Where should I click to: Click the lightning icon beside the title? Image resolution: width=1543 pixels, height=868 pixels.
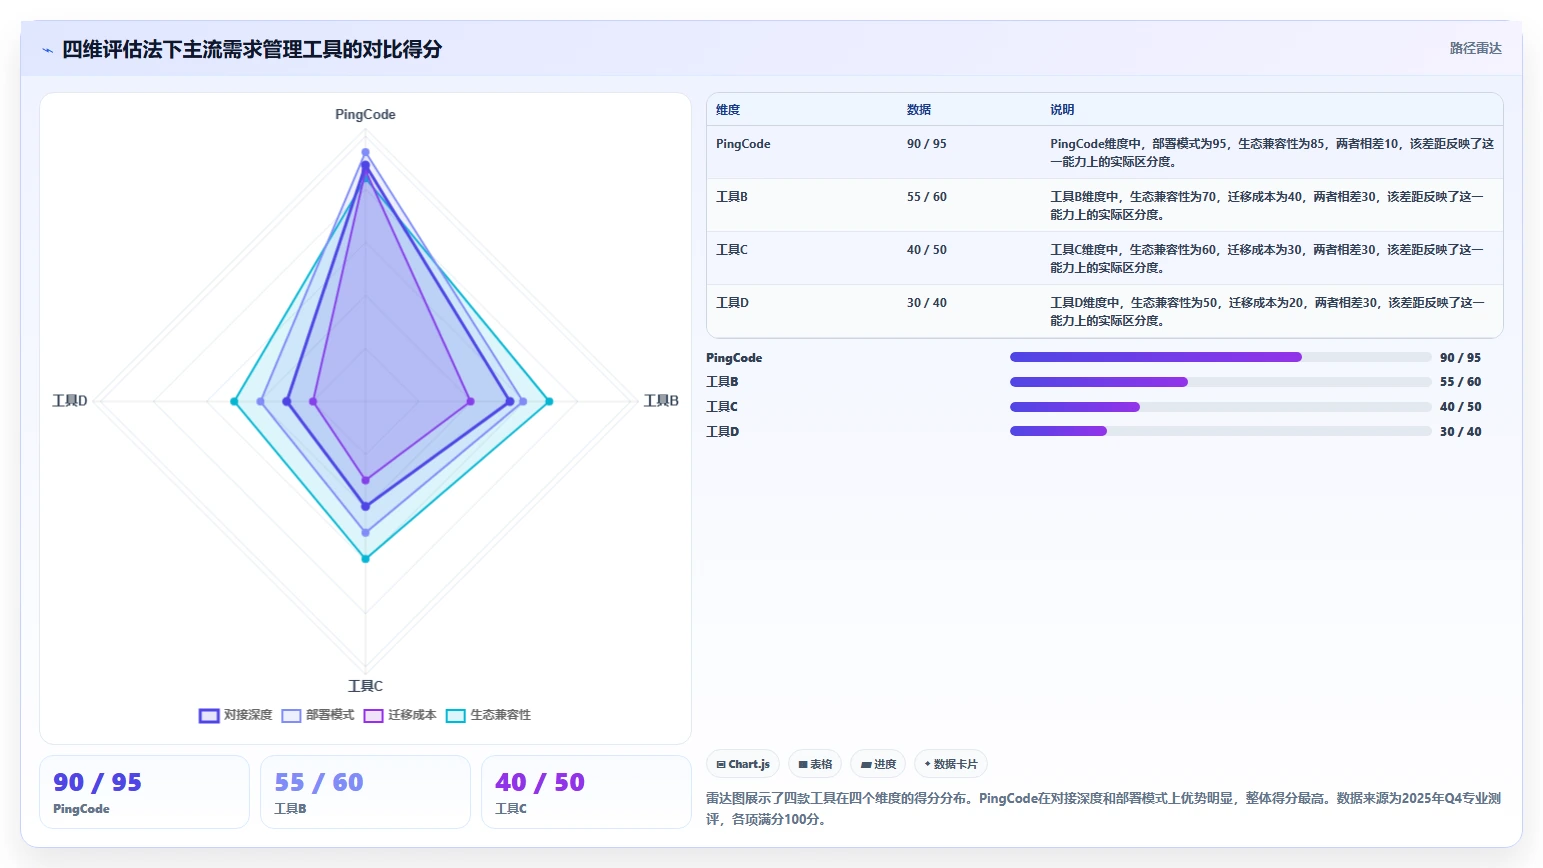point(47,50)
